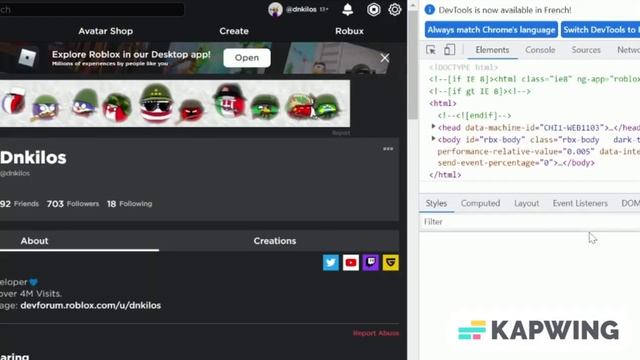Expand the head element node
Viewport: 640px width, 360px height.
coord(433,127)
